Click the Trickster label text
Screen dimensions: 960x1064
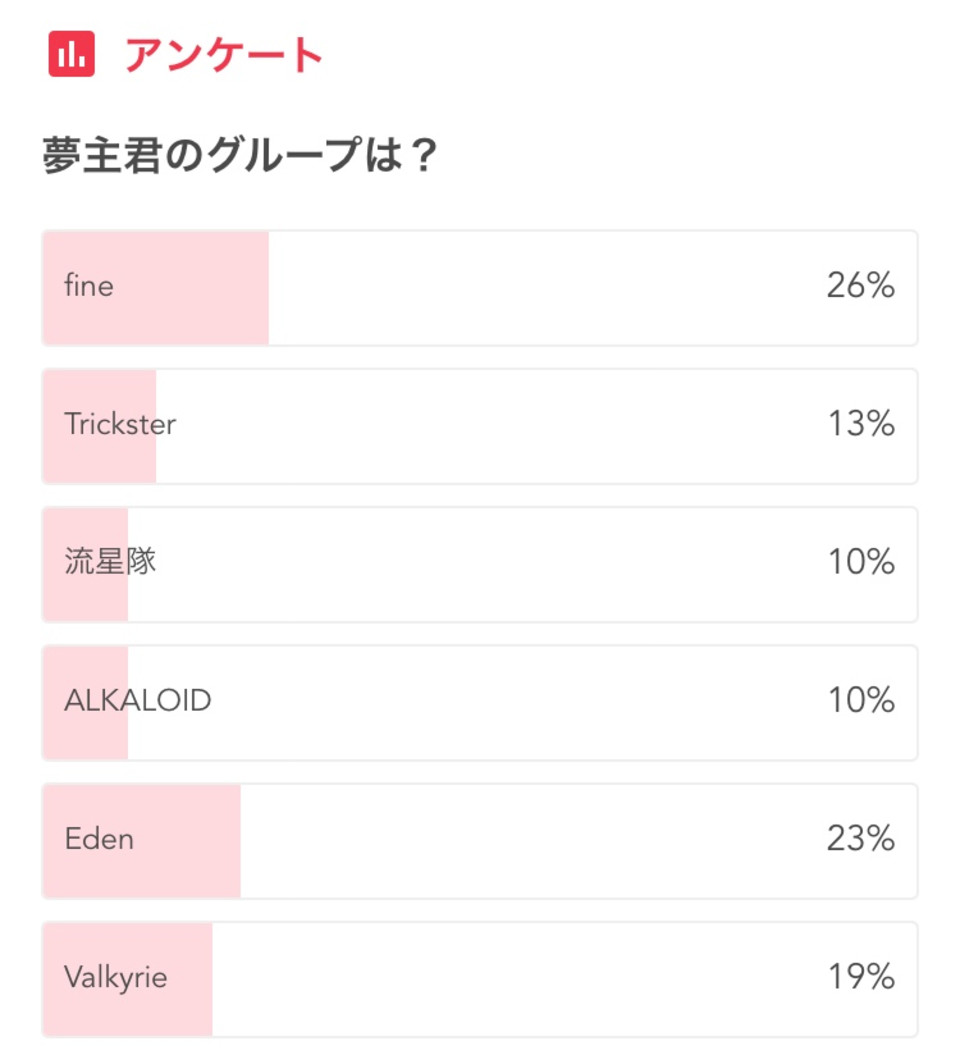120,424
